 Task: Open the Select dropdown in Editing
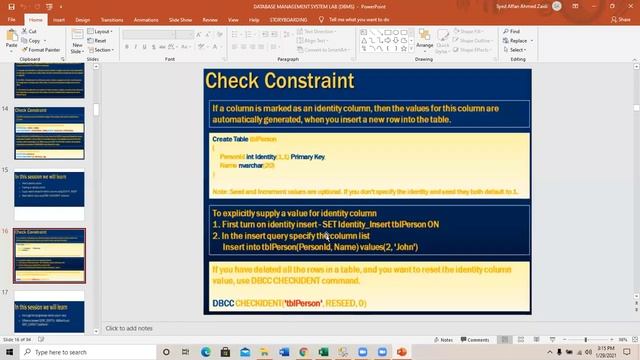point(515,50)
